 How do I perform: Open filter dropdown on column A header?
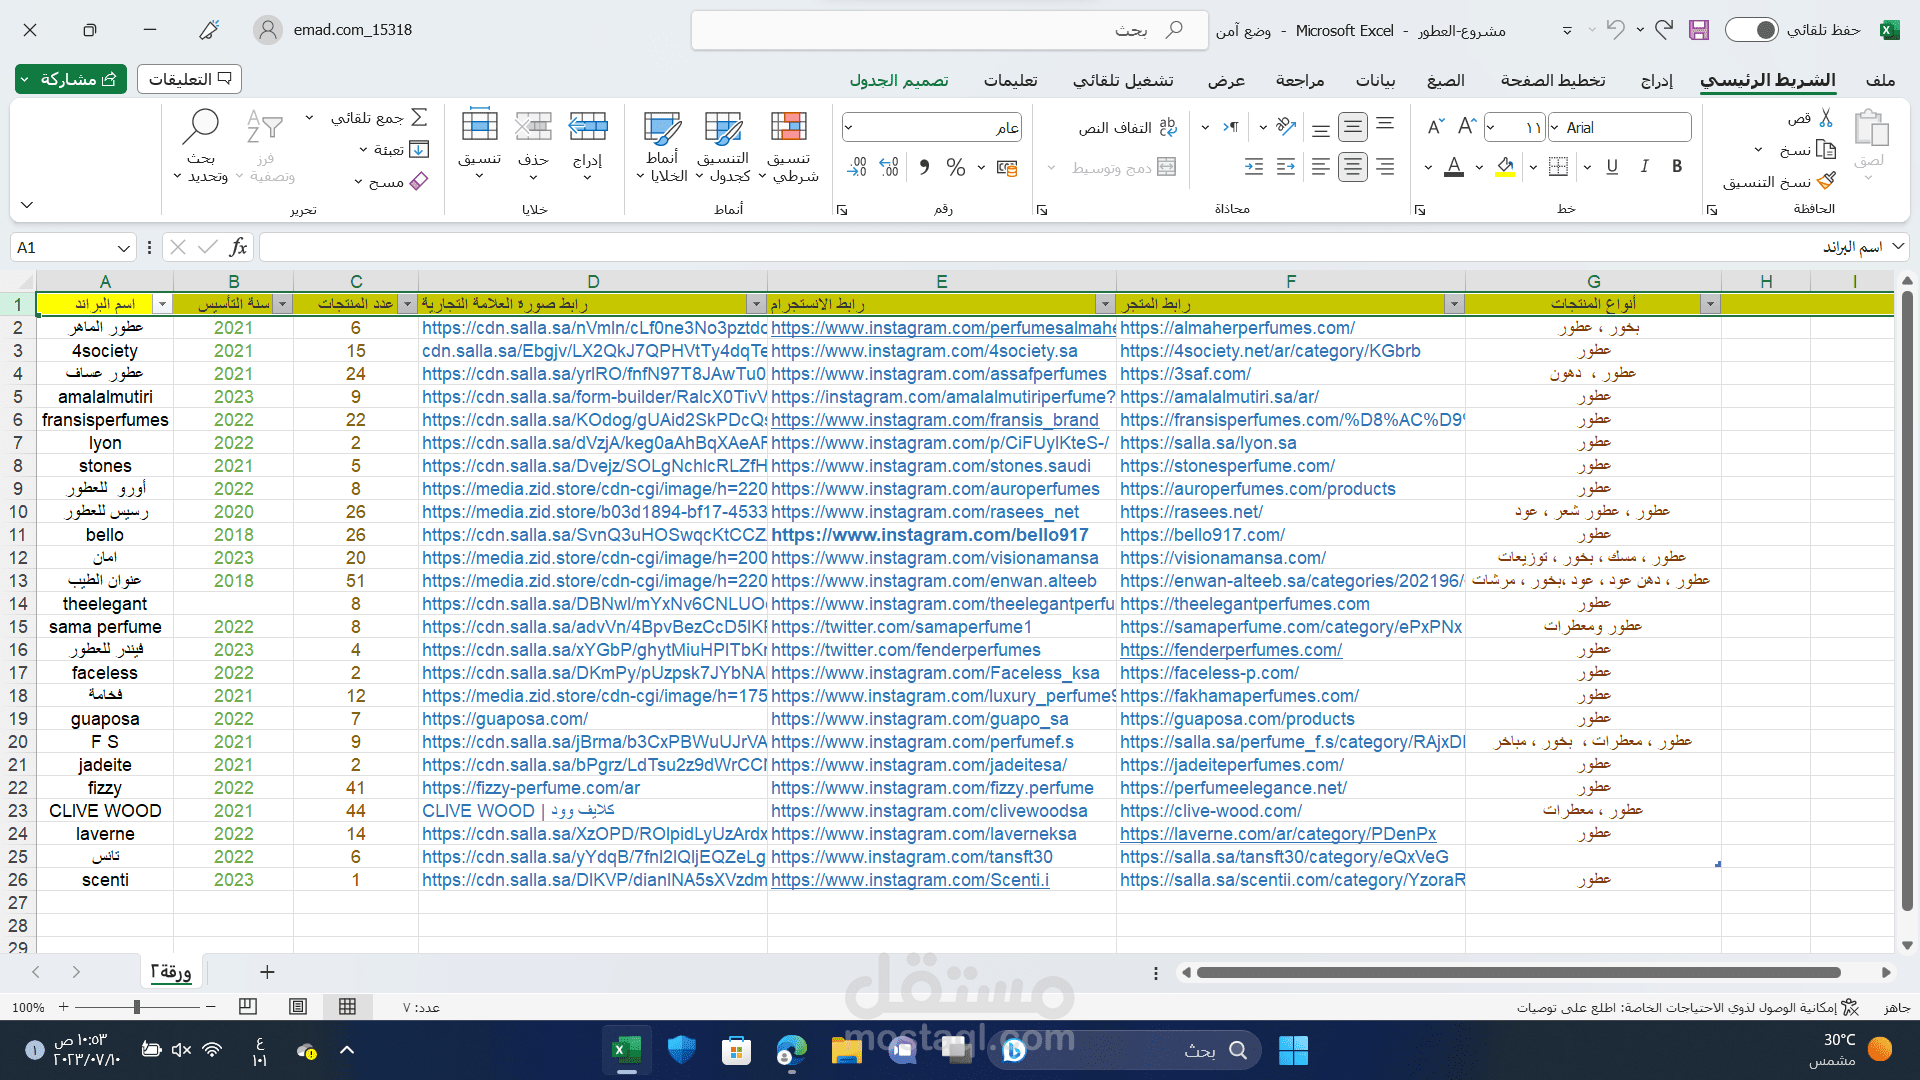[x=162, y=304]
